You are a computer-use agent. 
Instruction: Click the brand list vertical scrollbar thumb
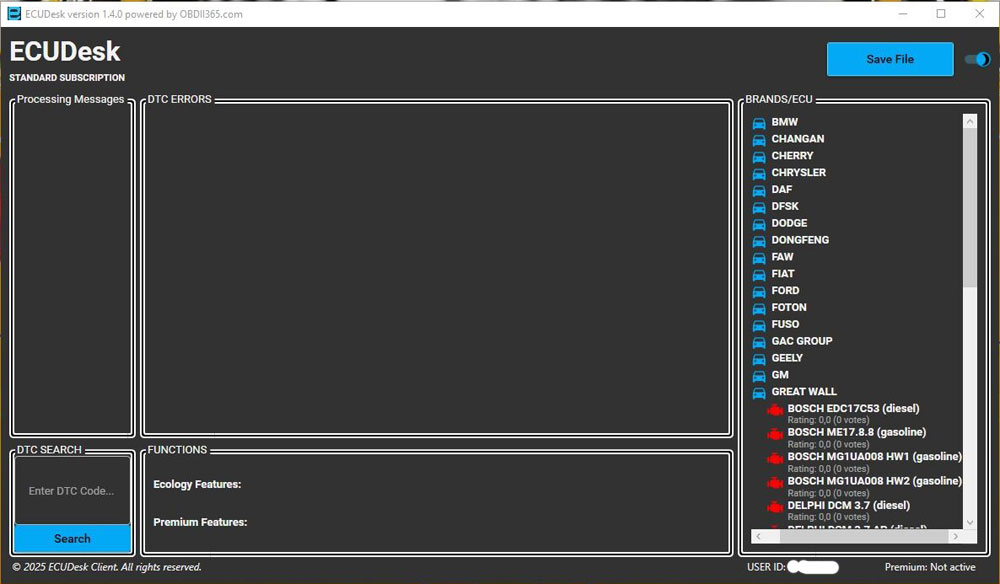(x=970, y=207)
